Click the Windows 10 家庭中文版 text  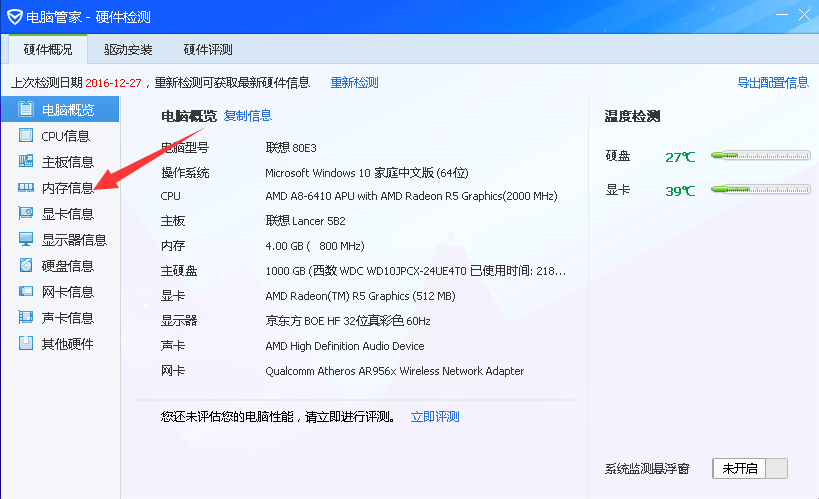coord(367,173)
